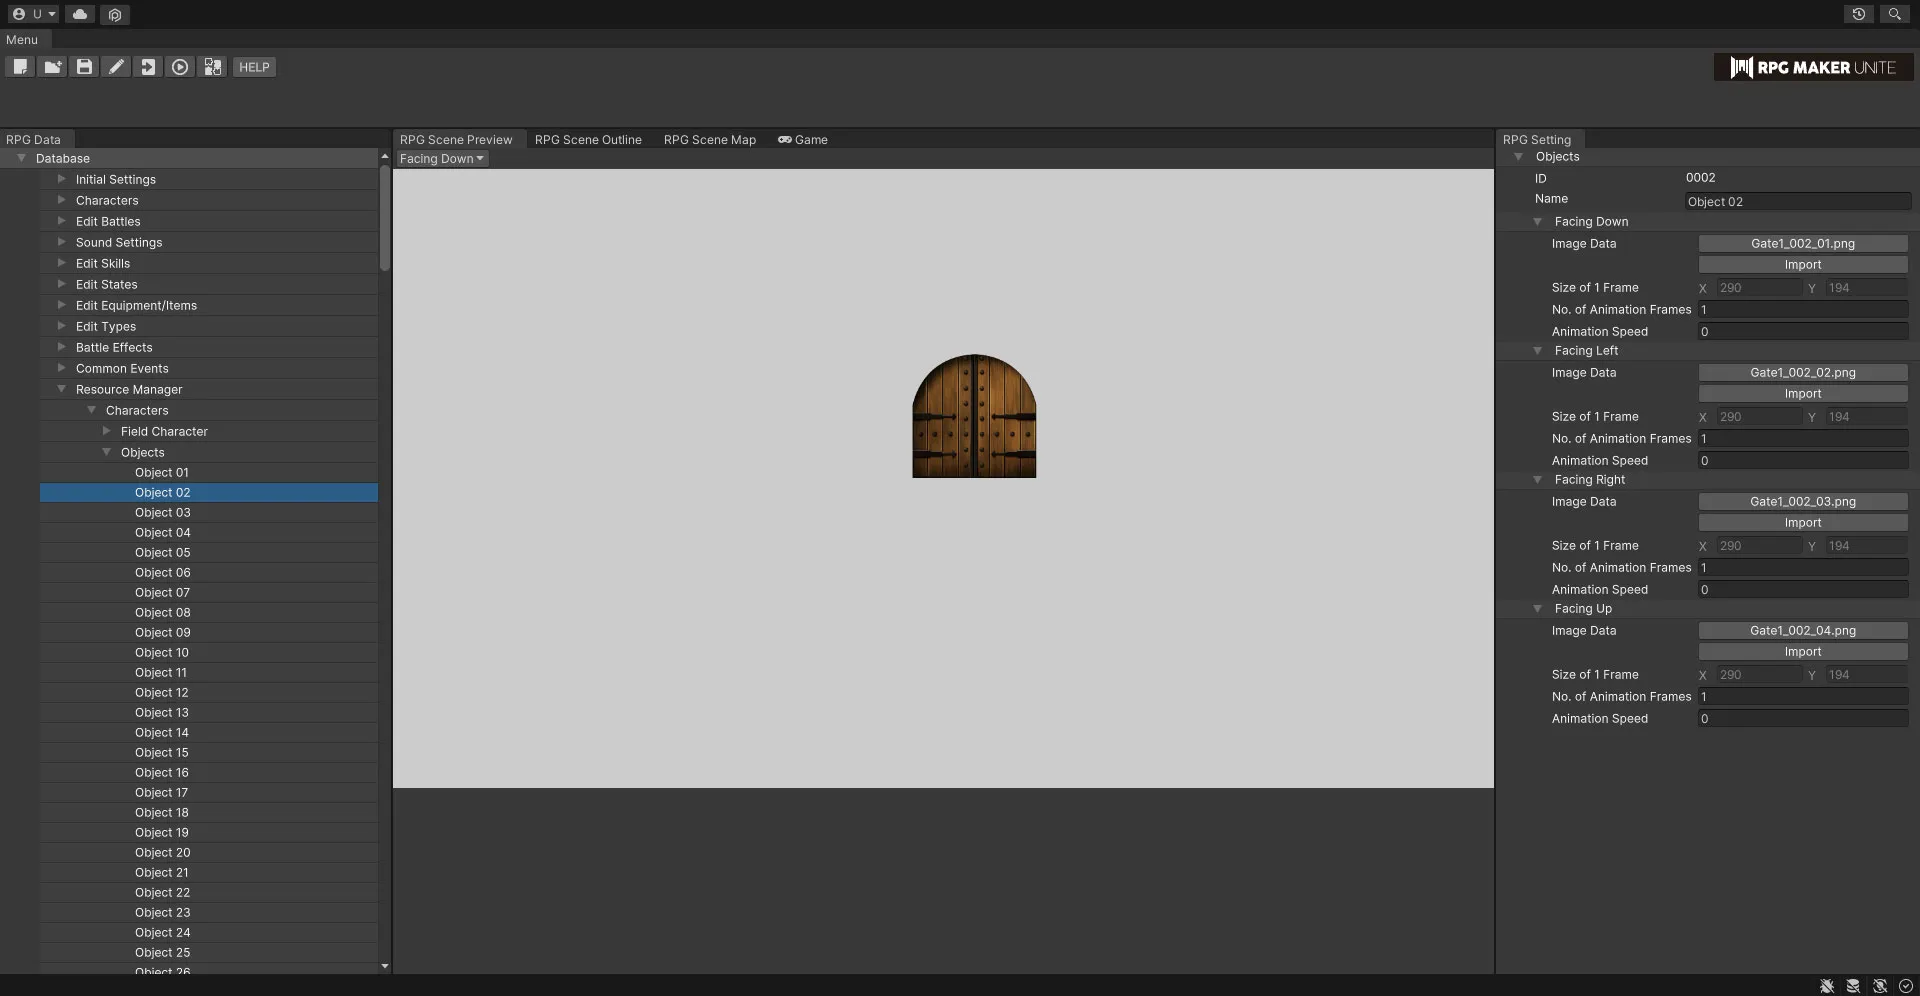Screen dimensions: 1920x996
Task: Open the puzzle-piece add-on manager icon
Action: pos(212,67)
